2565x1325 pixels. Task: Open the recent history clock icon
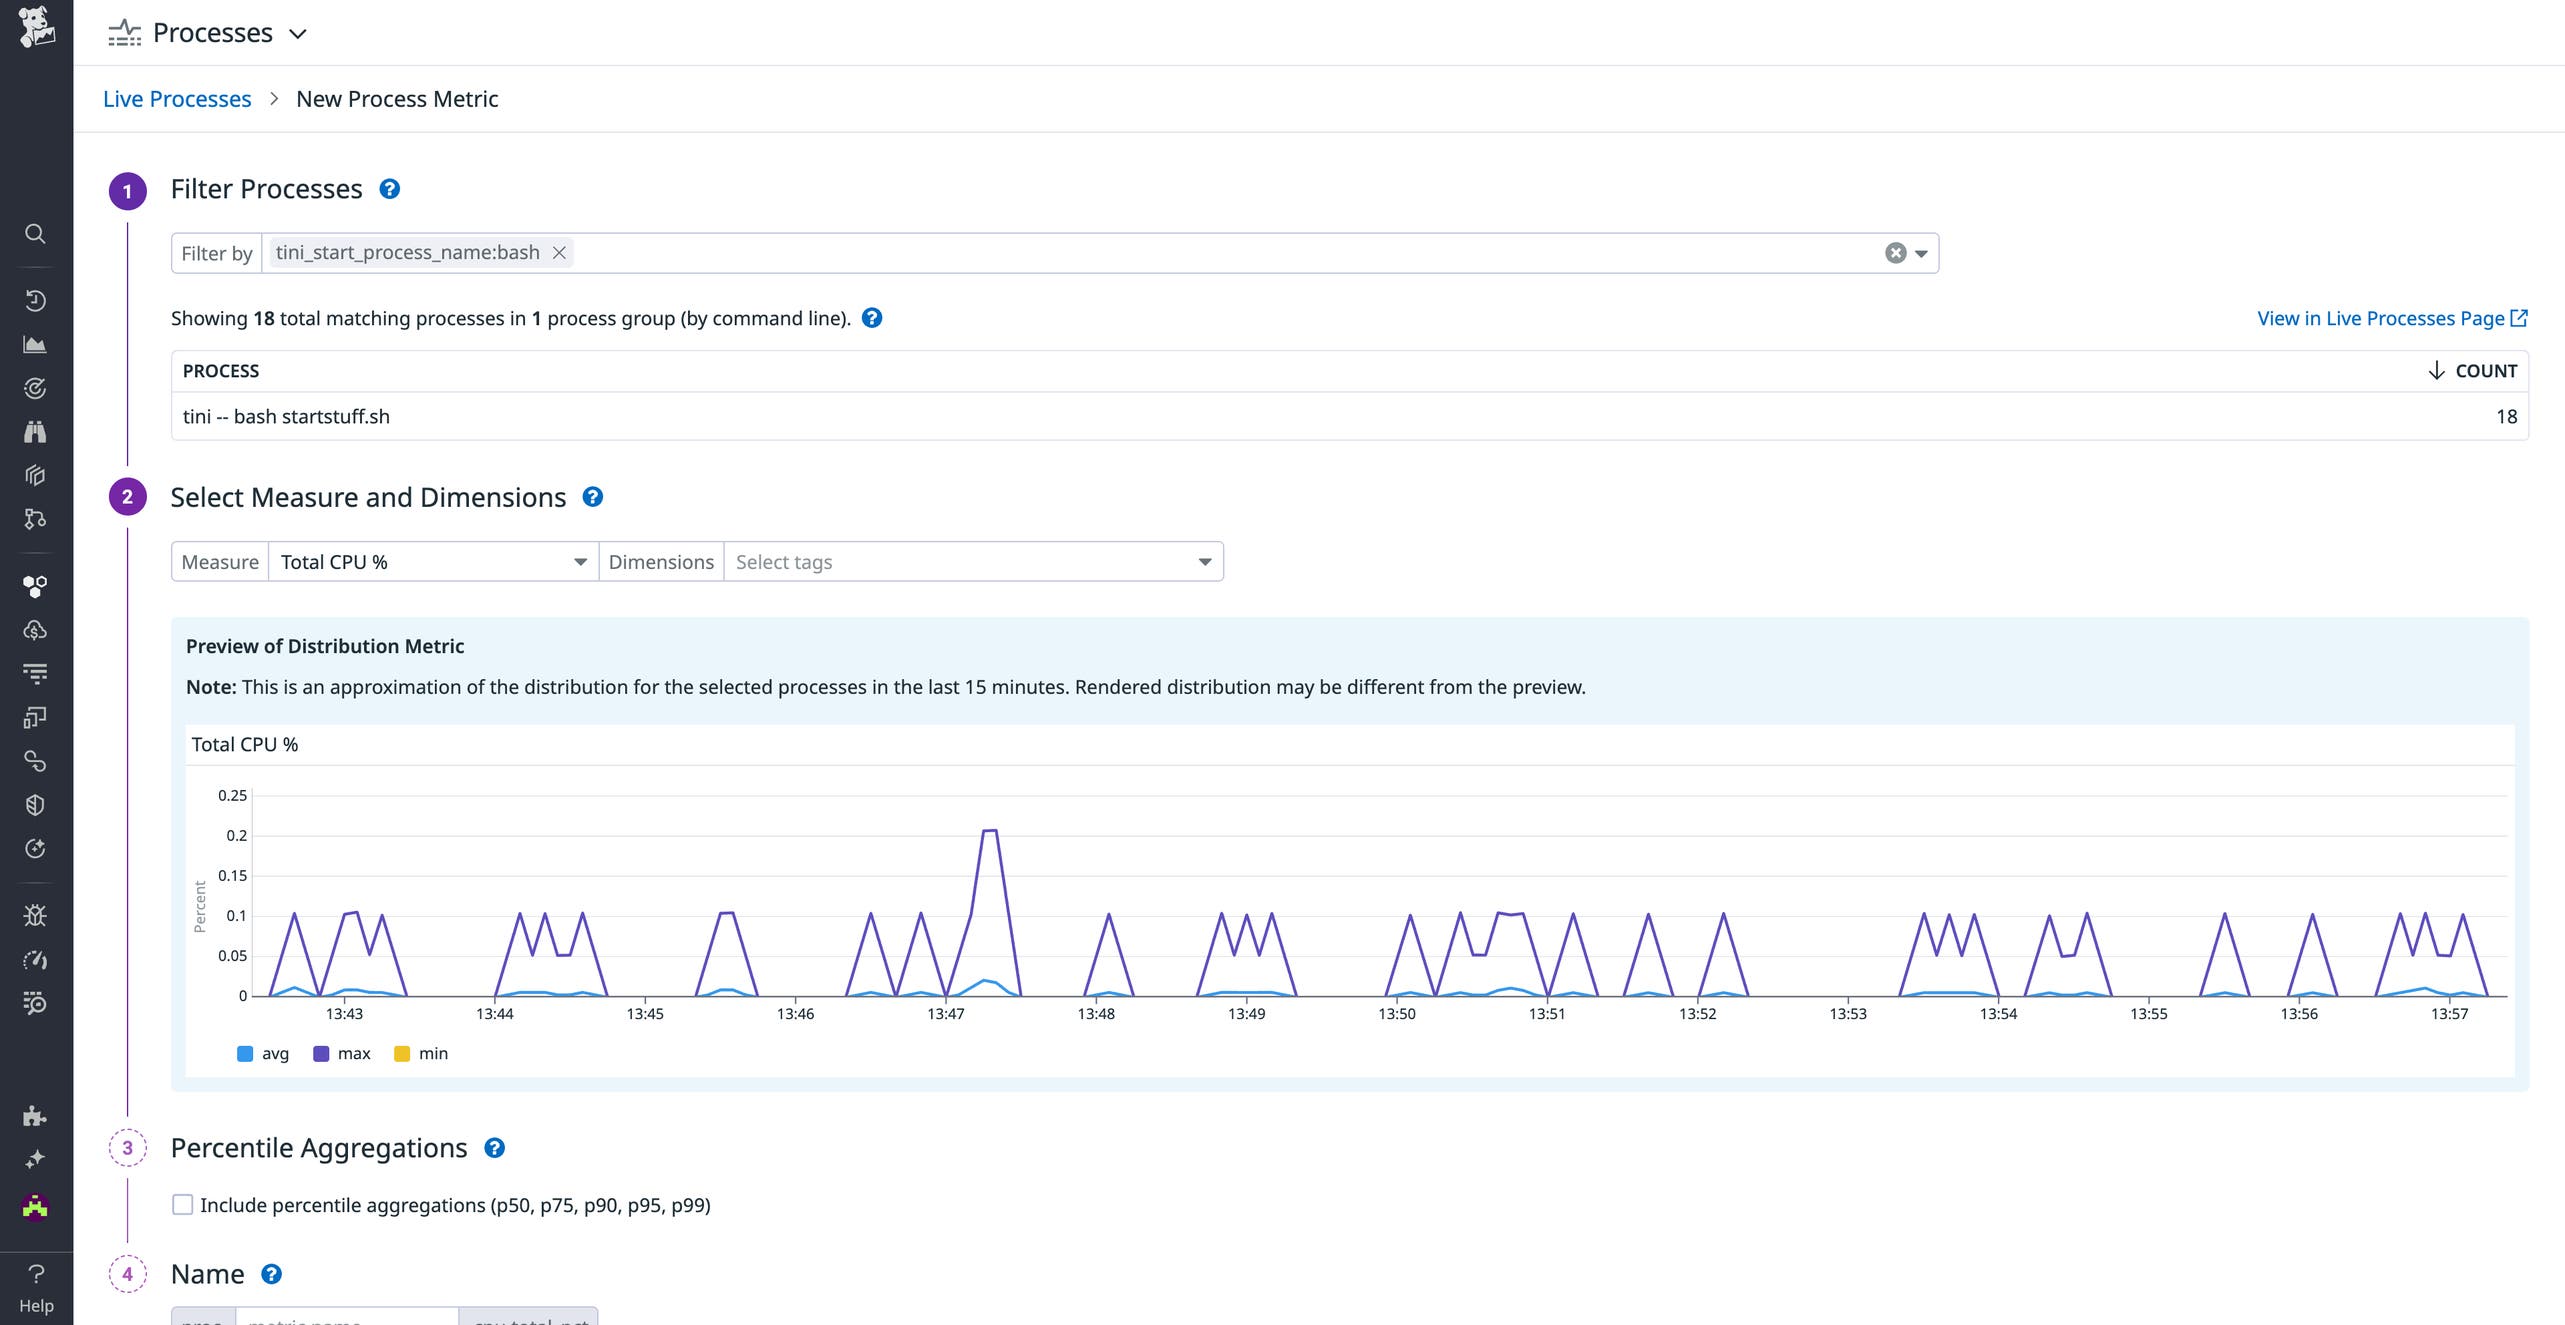point(35,300)
